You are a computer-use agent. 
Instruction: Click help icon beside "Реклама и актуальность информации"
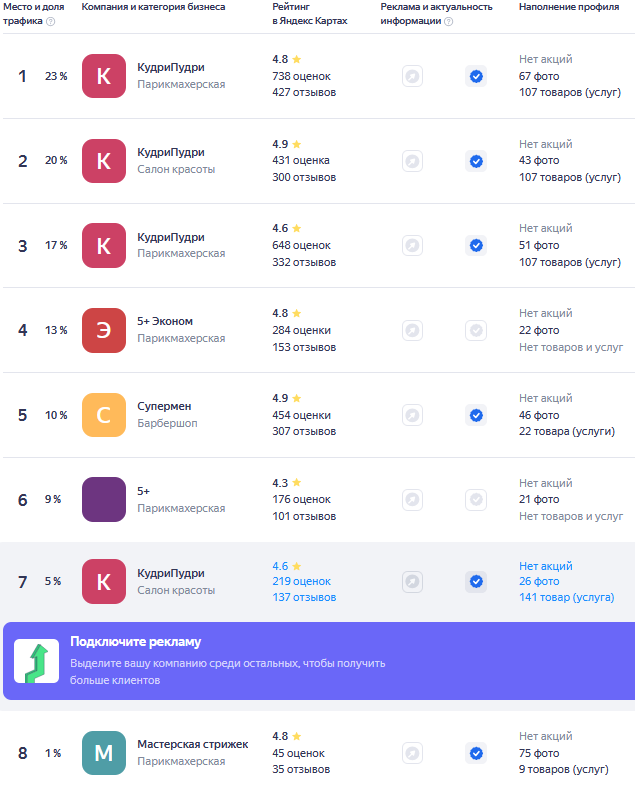point(448,21)
